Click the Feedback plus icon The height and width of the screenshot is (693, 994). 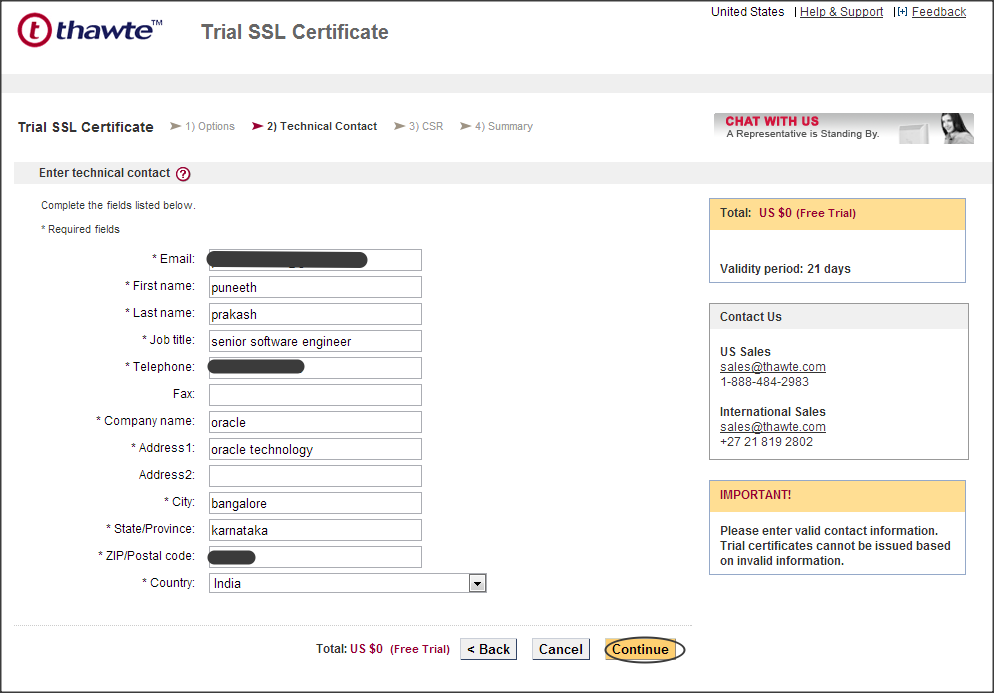(902, 11)
